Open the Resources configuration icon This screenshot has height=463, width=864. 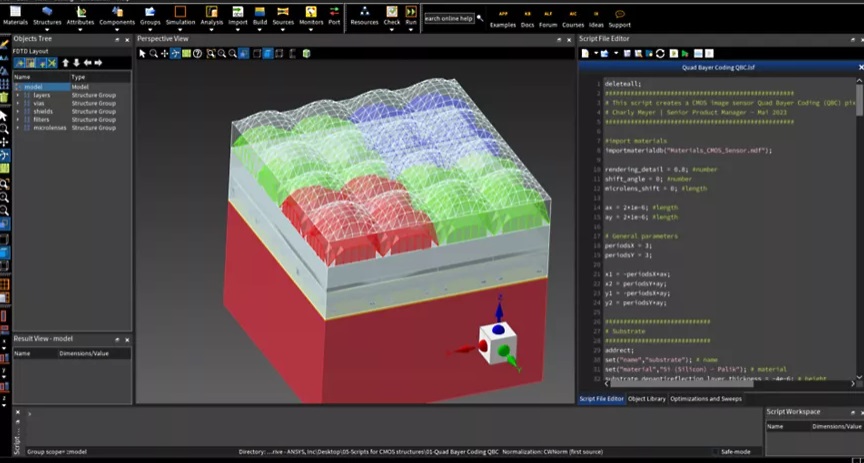click(x=364, y=12)
